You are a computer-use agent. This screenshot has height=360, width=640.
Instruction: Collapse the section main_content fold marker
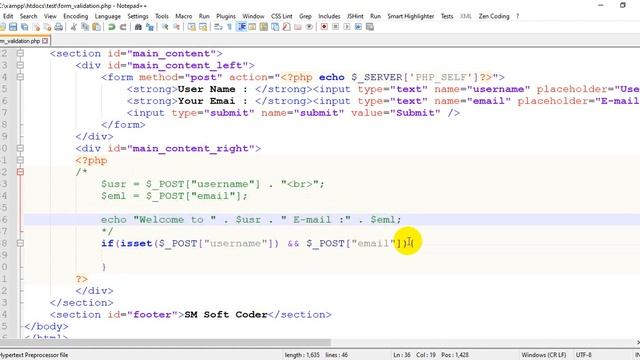[20, 53]
